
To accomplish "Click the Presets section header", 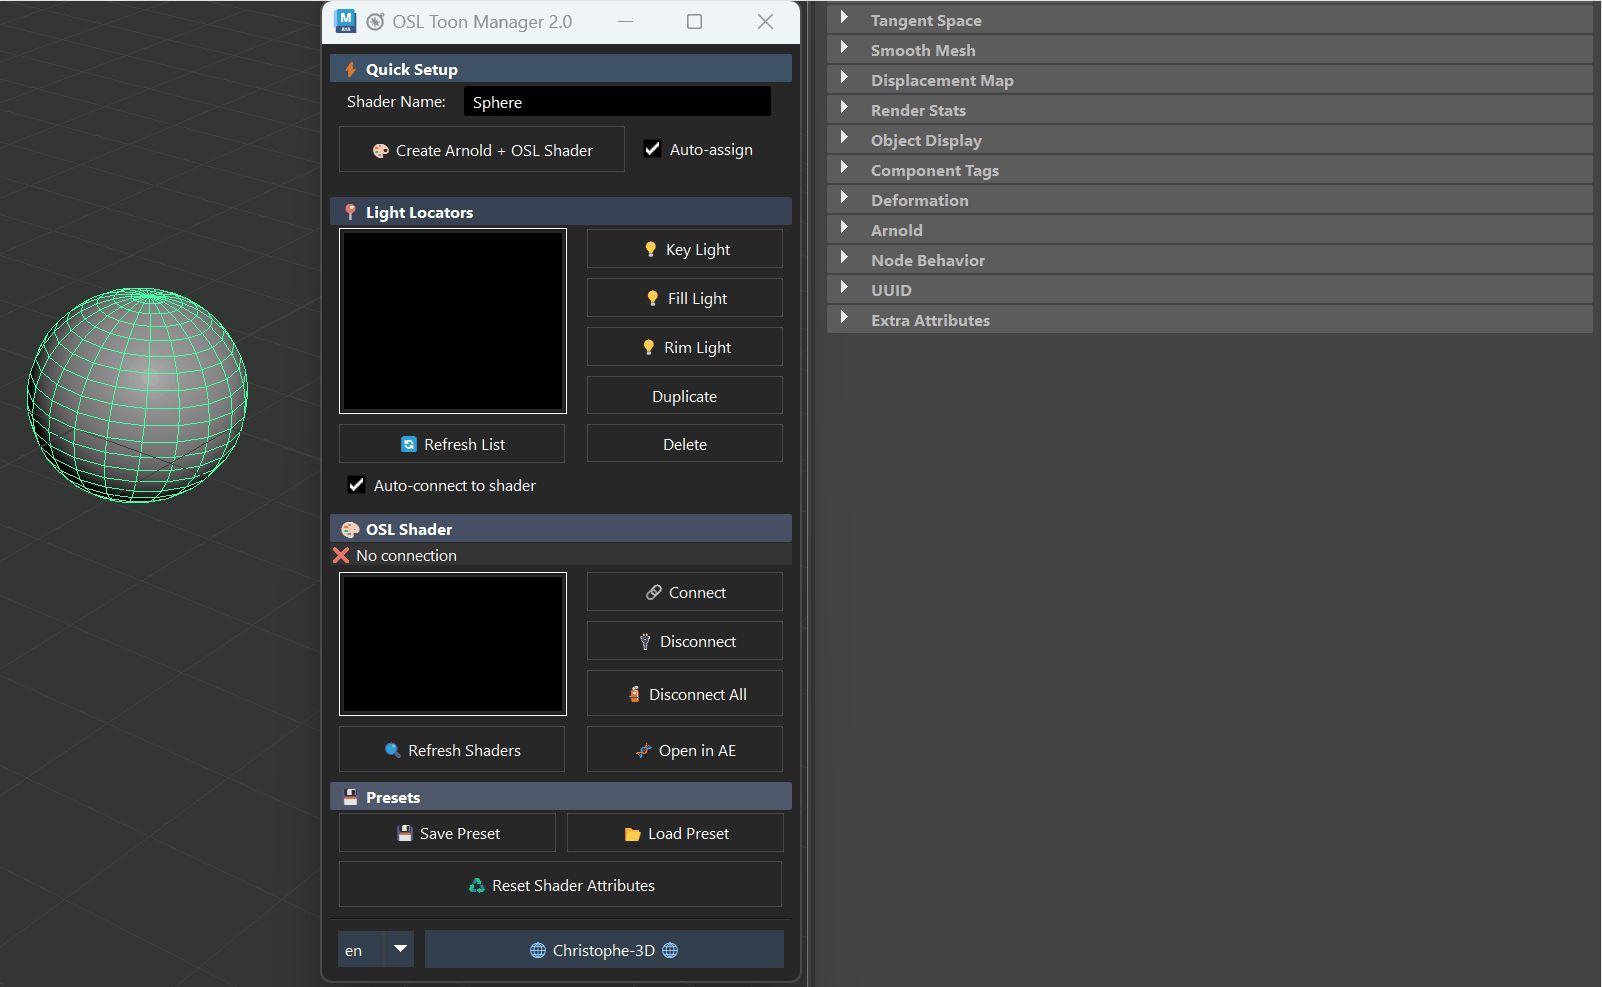I will (x=561, y=797).
